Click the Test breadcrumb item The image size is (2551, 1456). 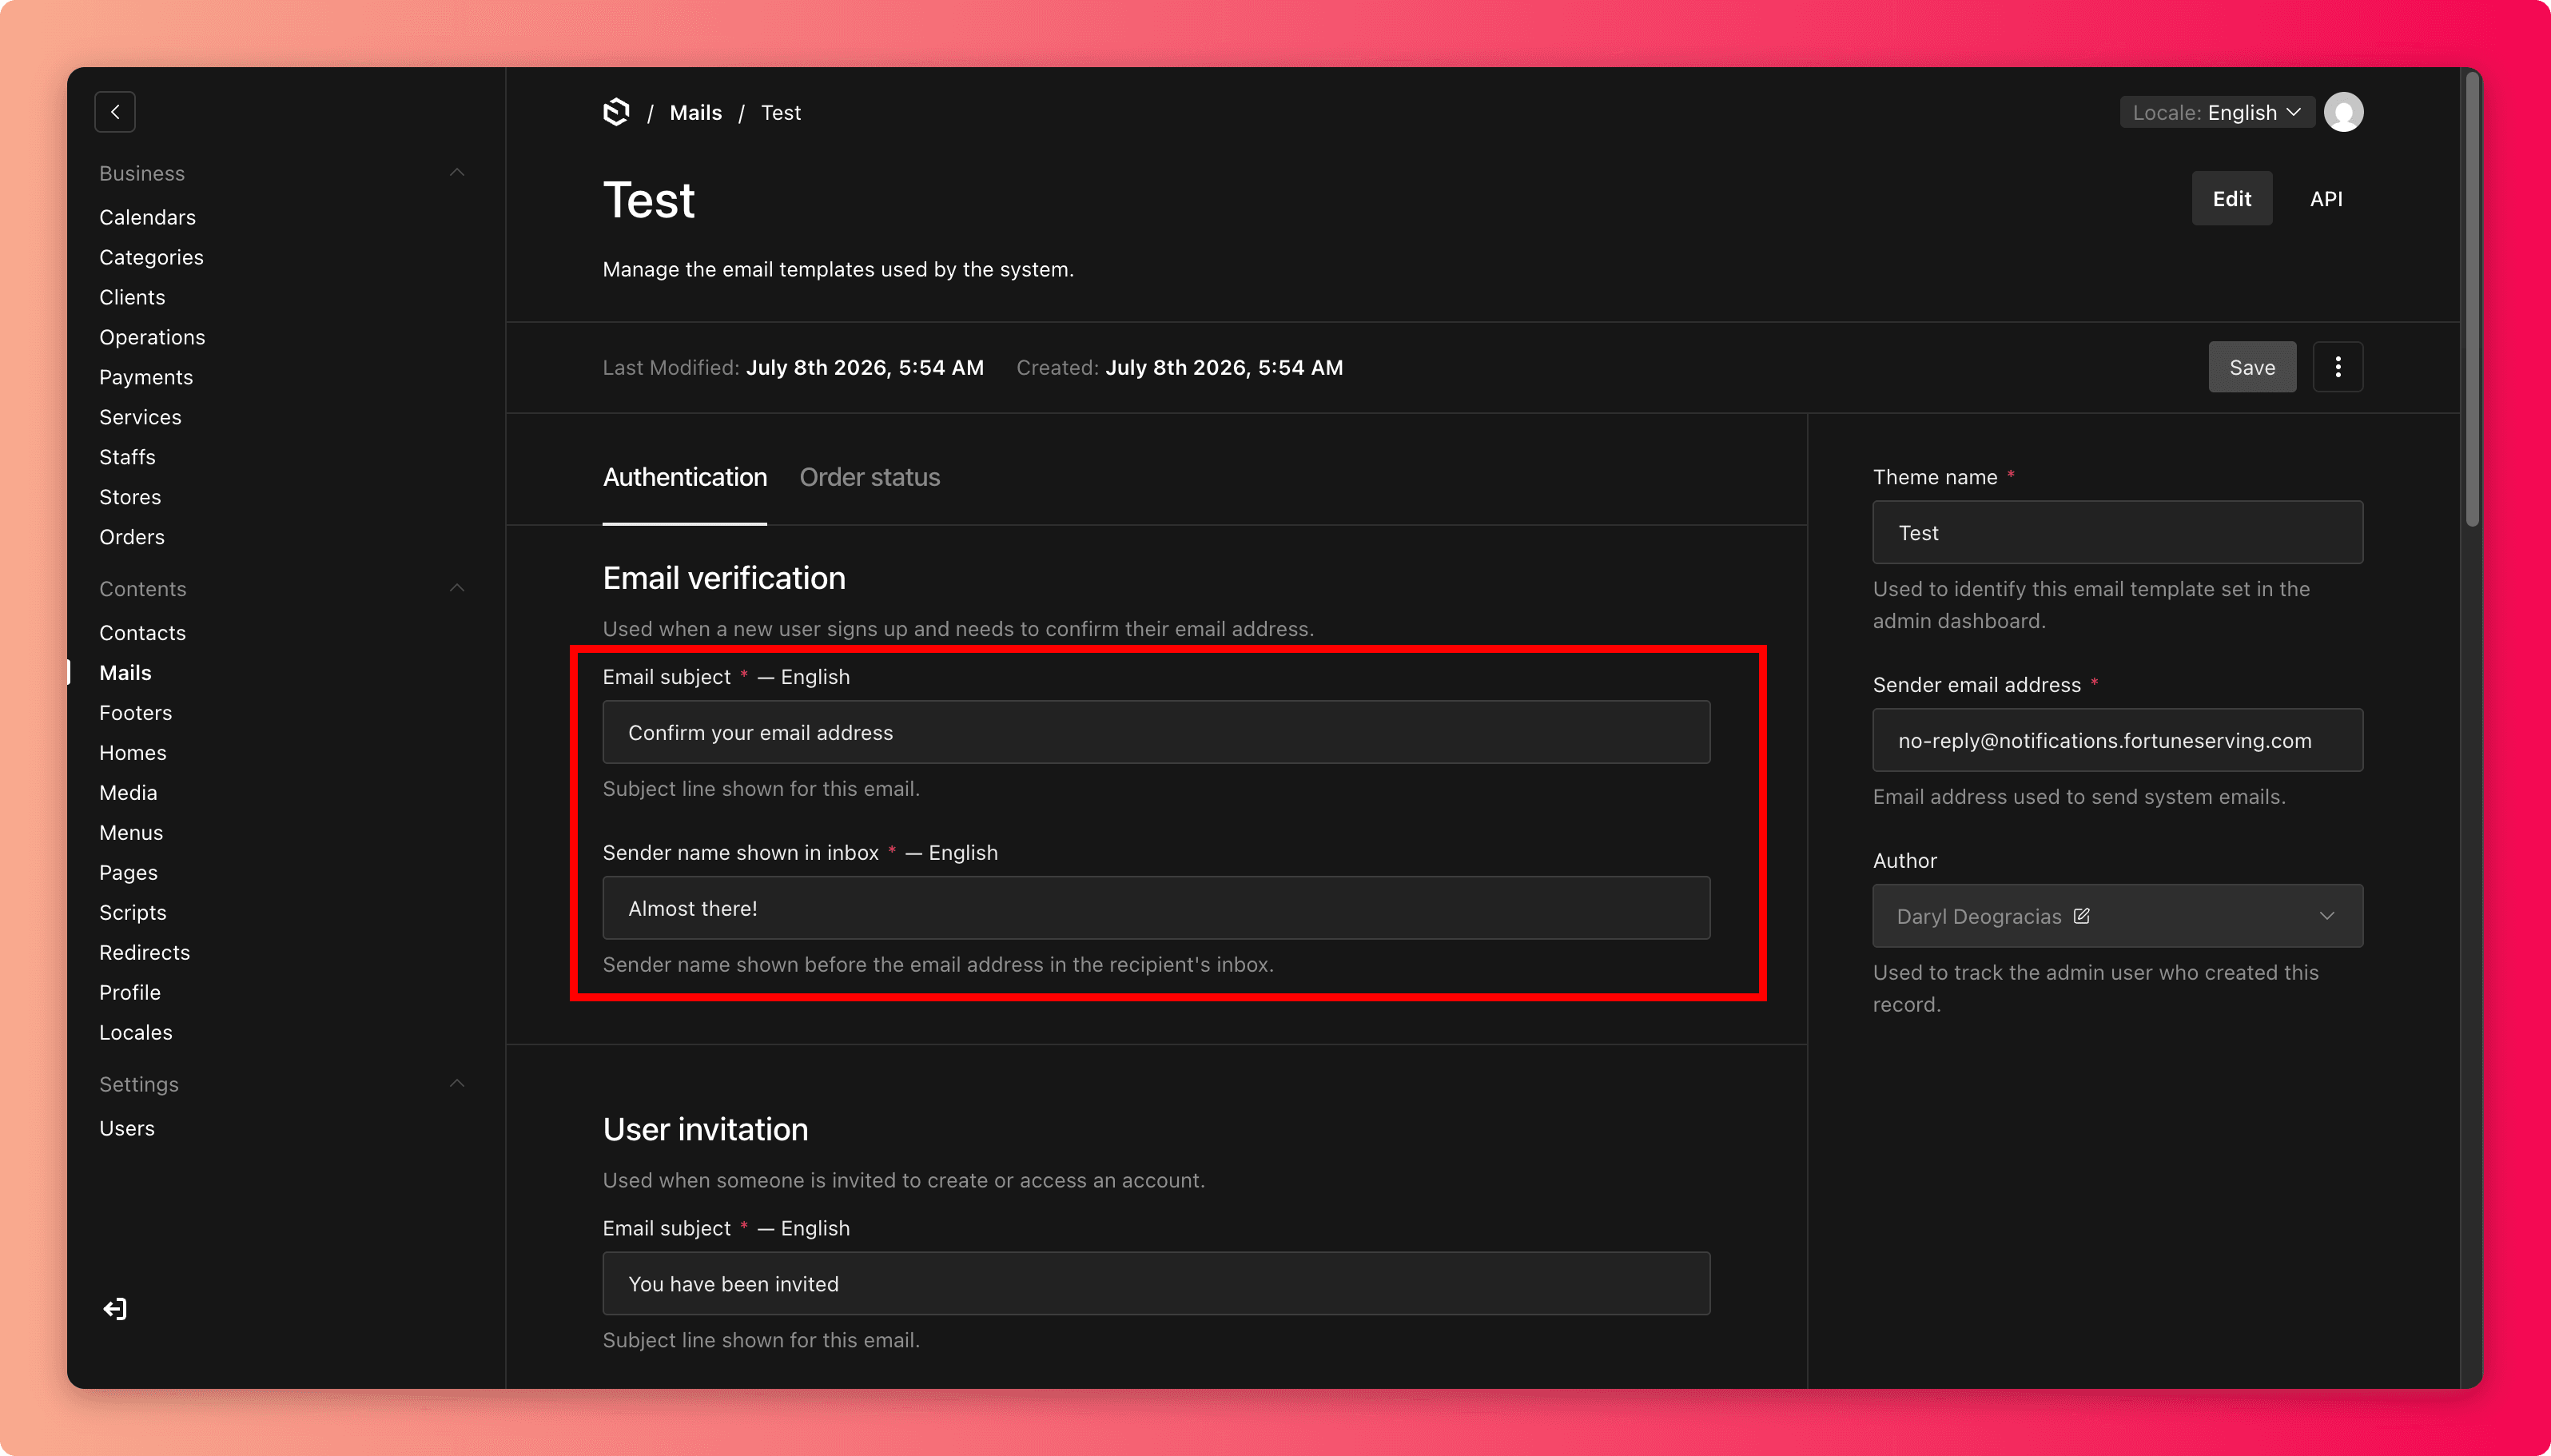pyautogui.click(x=780, y=112)
